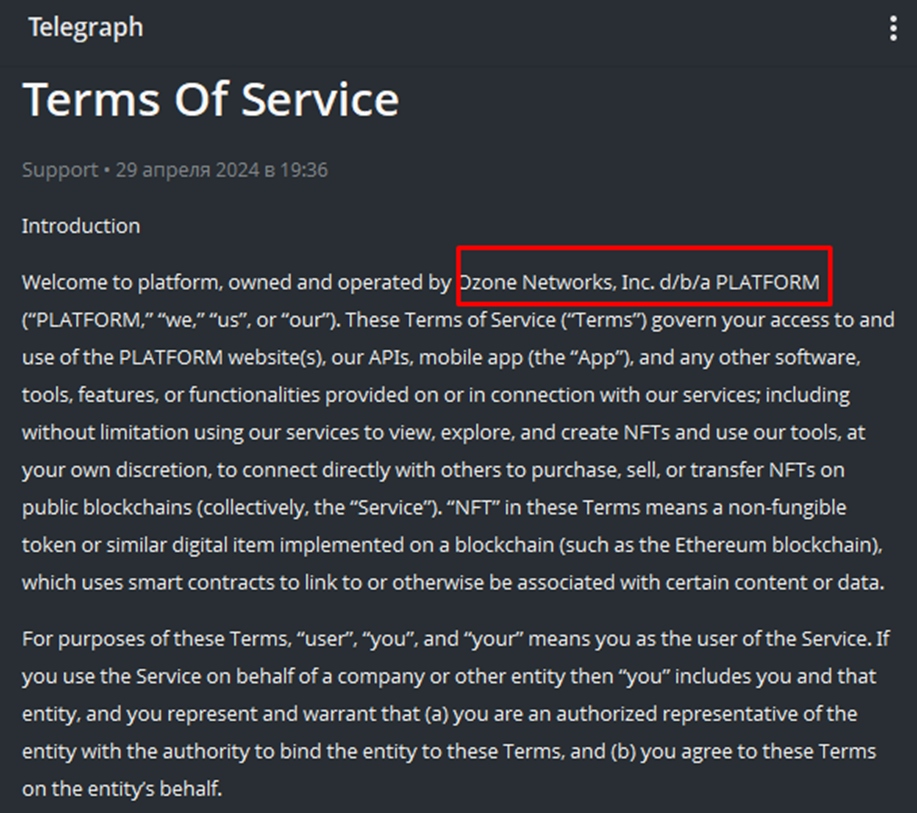
Task: Click the phrase explore, and create NFTs
Action: pyautogui.click(x=555, y=433)
